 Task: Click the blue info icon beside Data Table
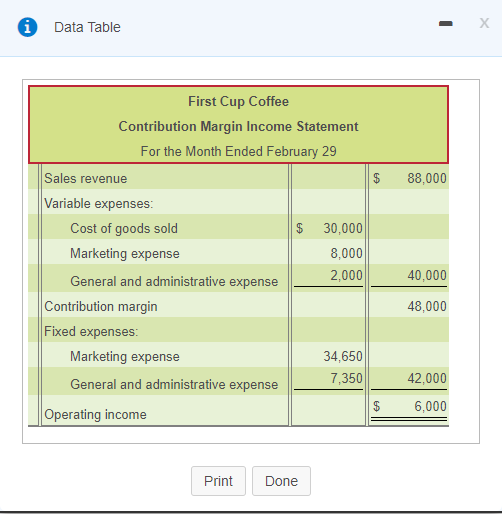tap(27, 27)
